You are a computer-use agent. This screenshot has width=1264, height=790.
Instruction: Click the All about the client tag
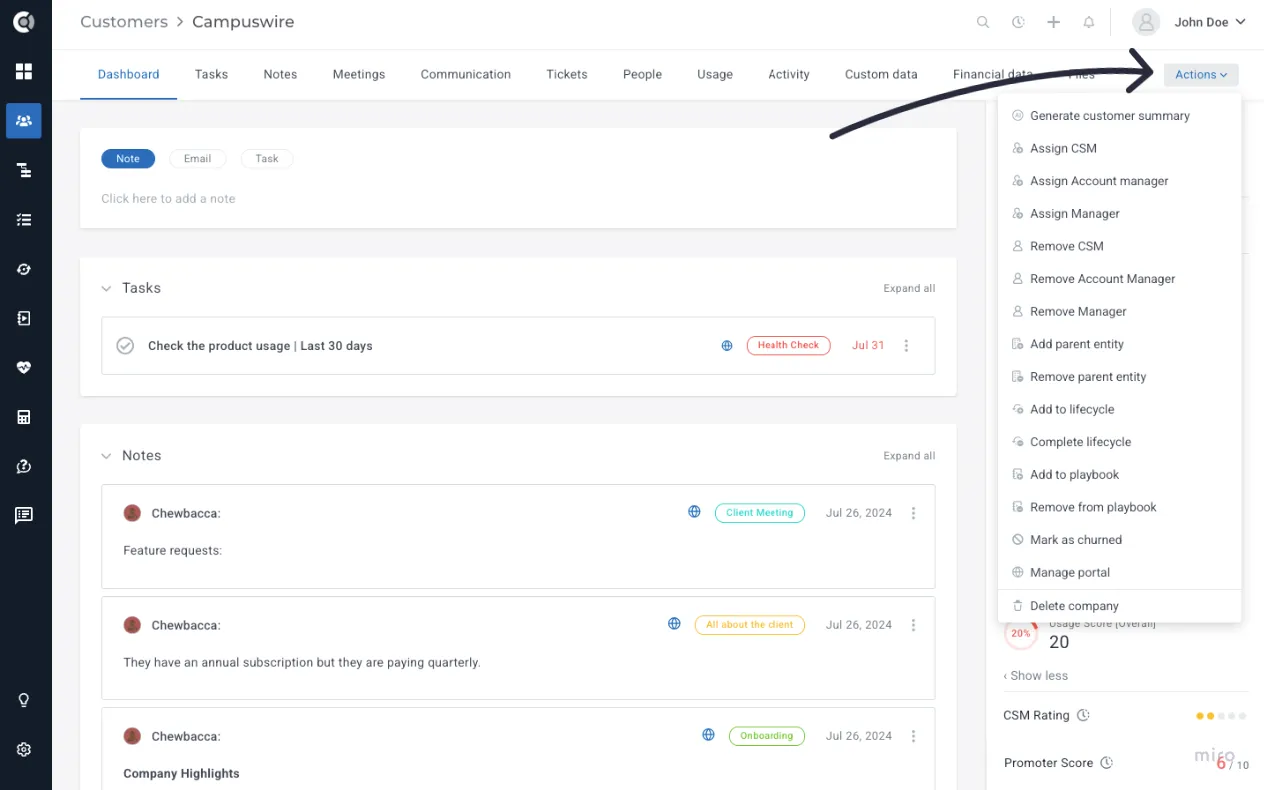(749, 625)
